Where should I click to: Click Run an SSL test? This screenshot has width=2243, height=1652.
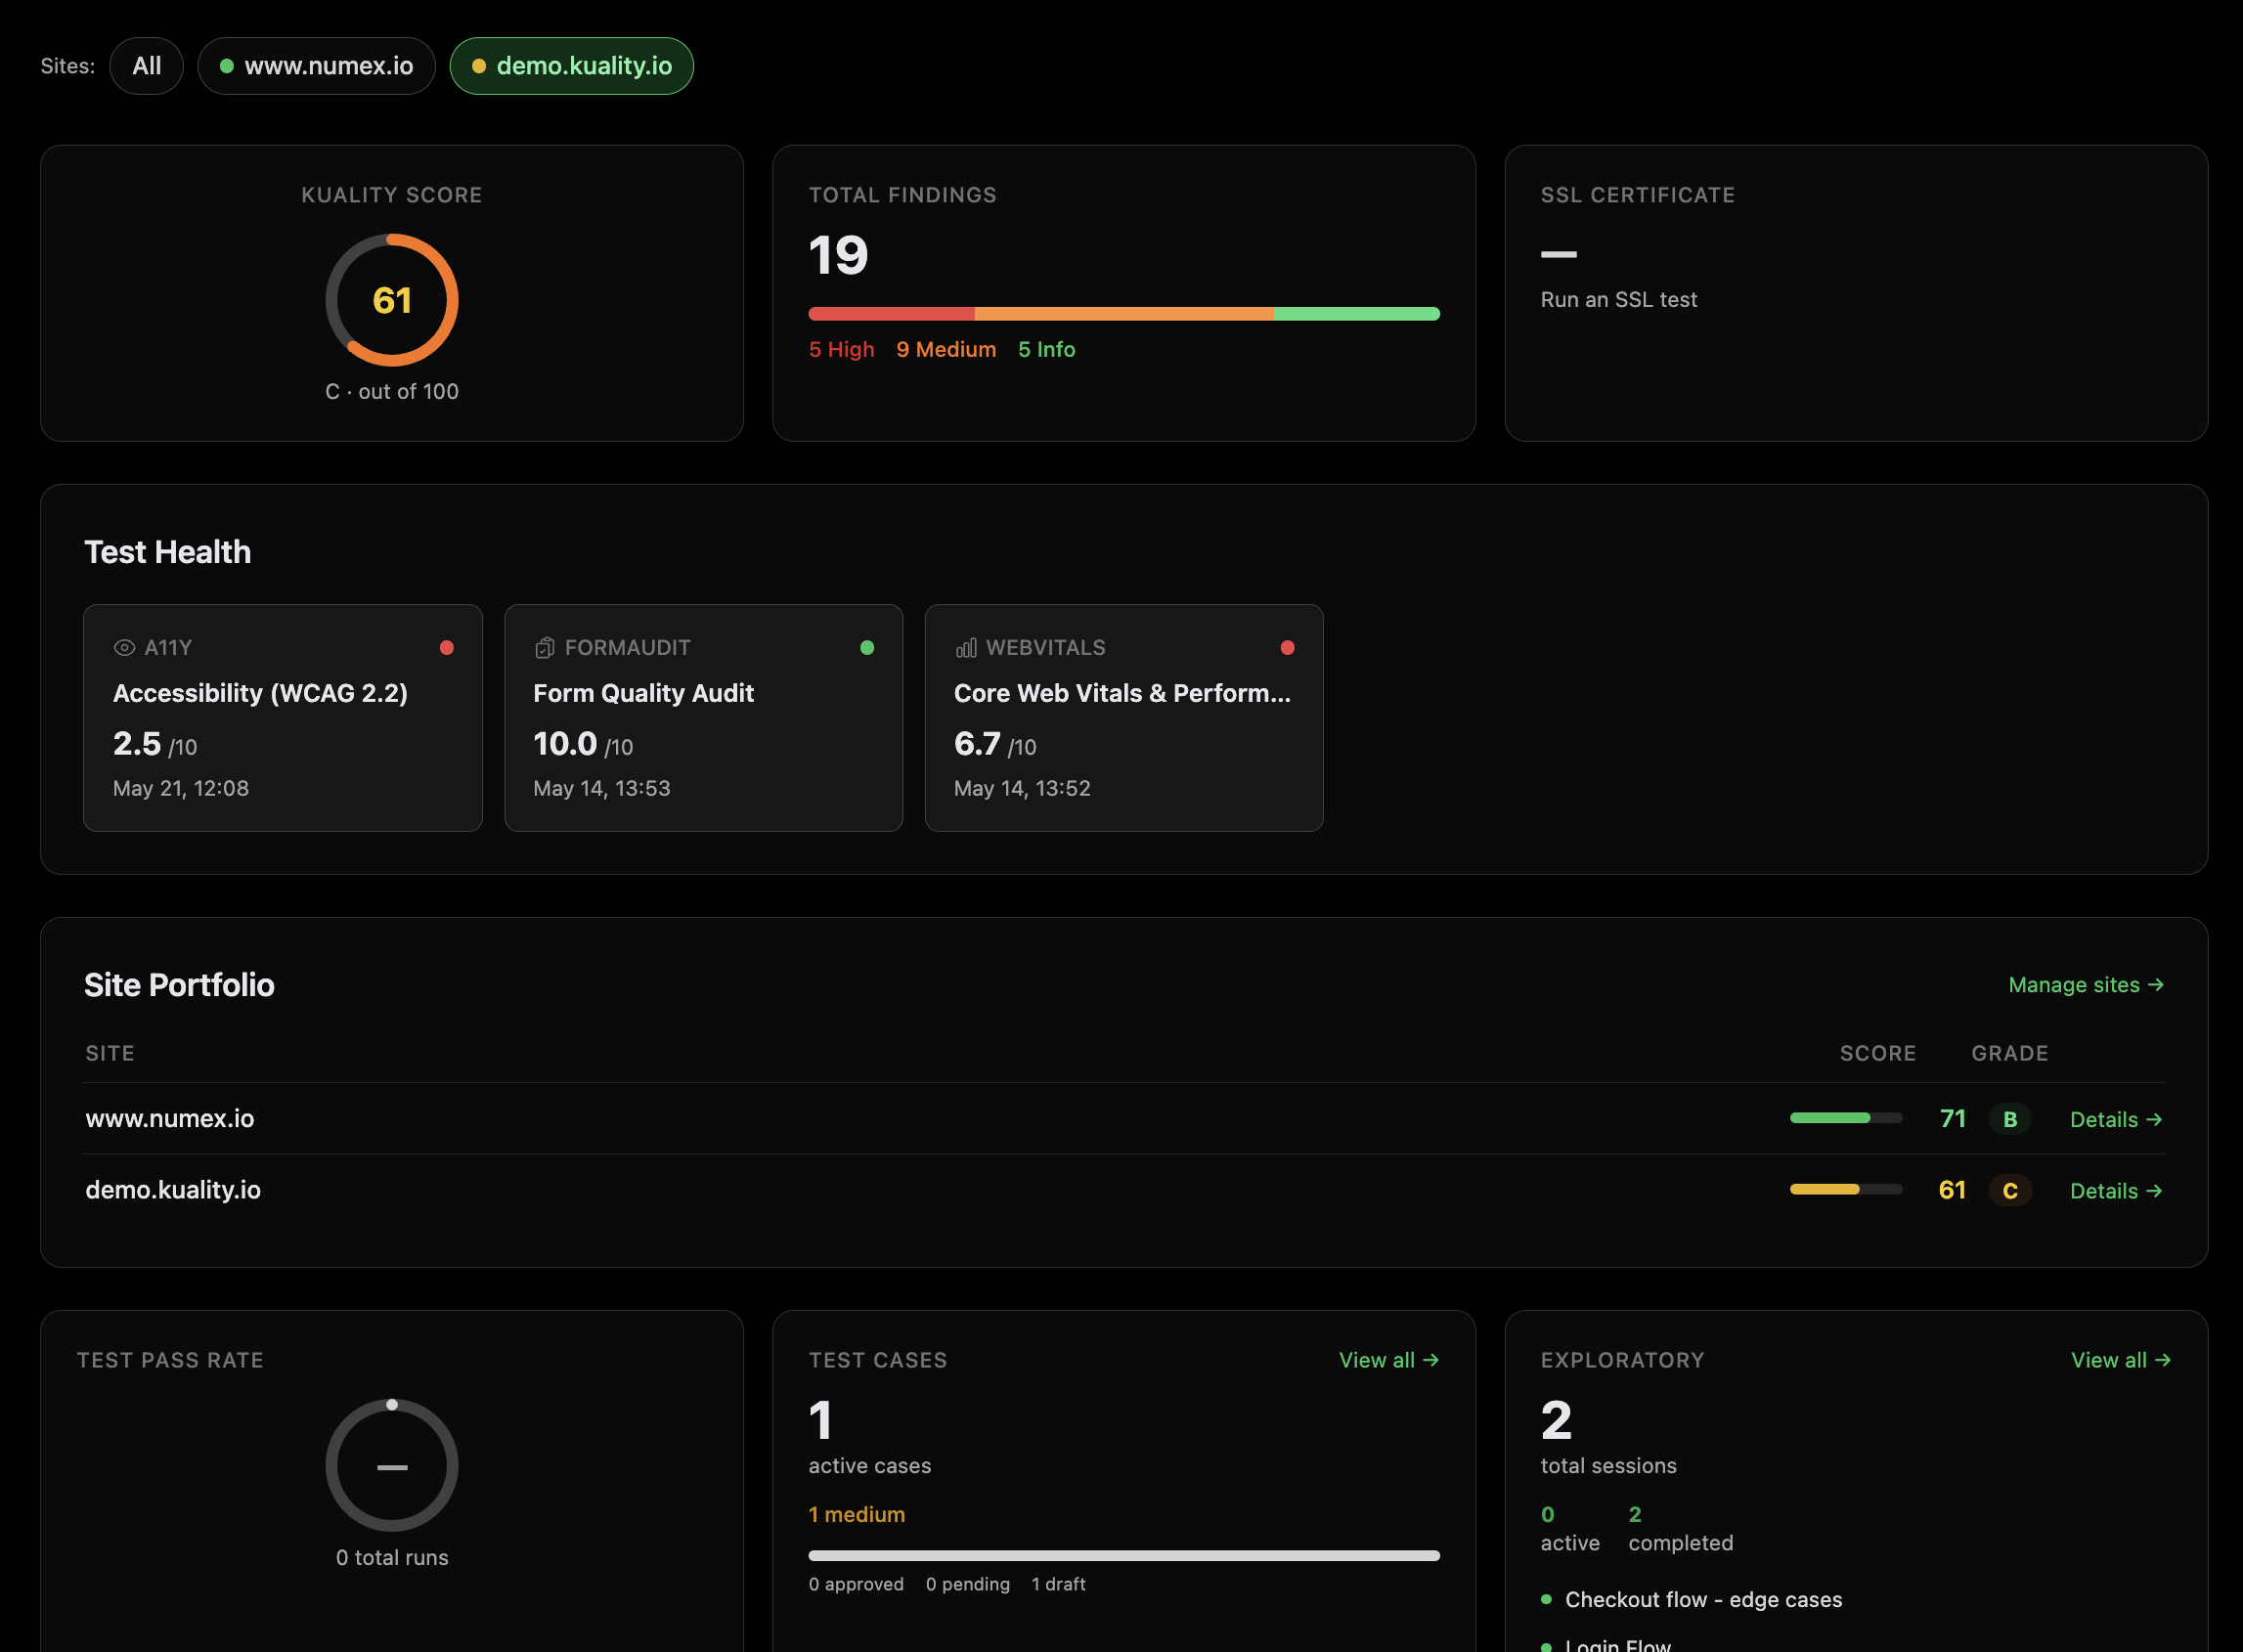[x=1619, y=300]
